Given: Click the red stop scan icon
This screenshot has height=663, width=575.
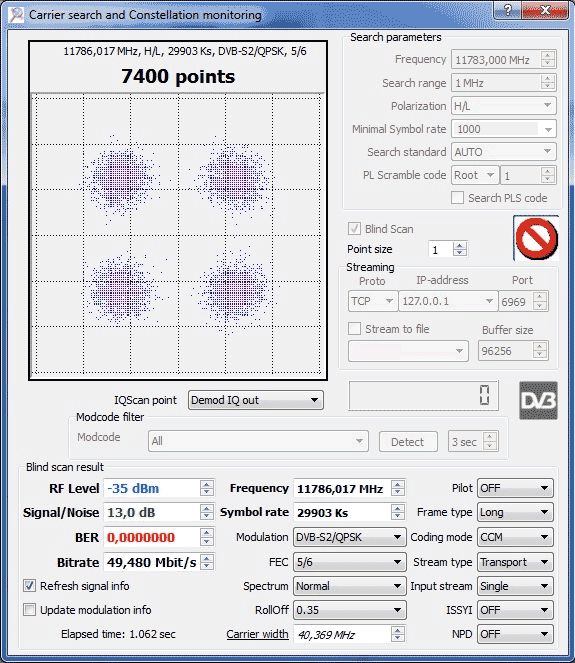Looking at the screenshot, I should click(x=536, y=238).
